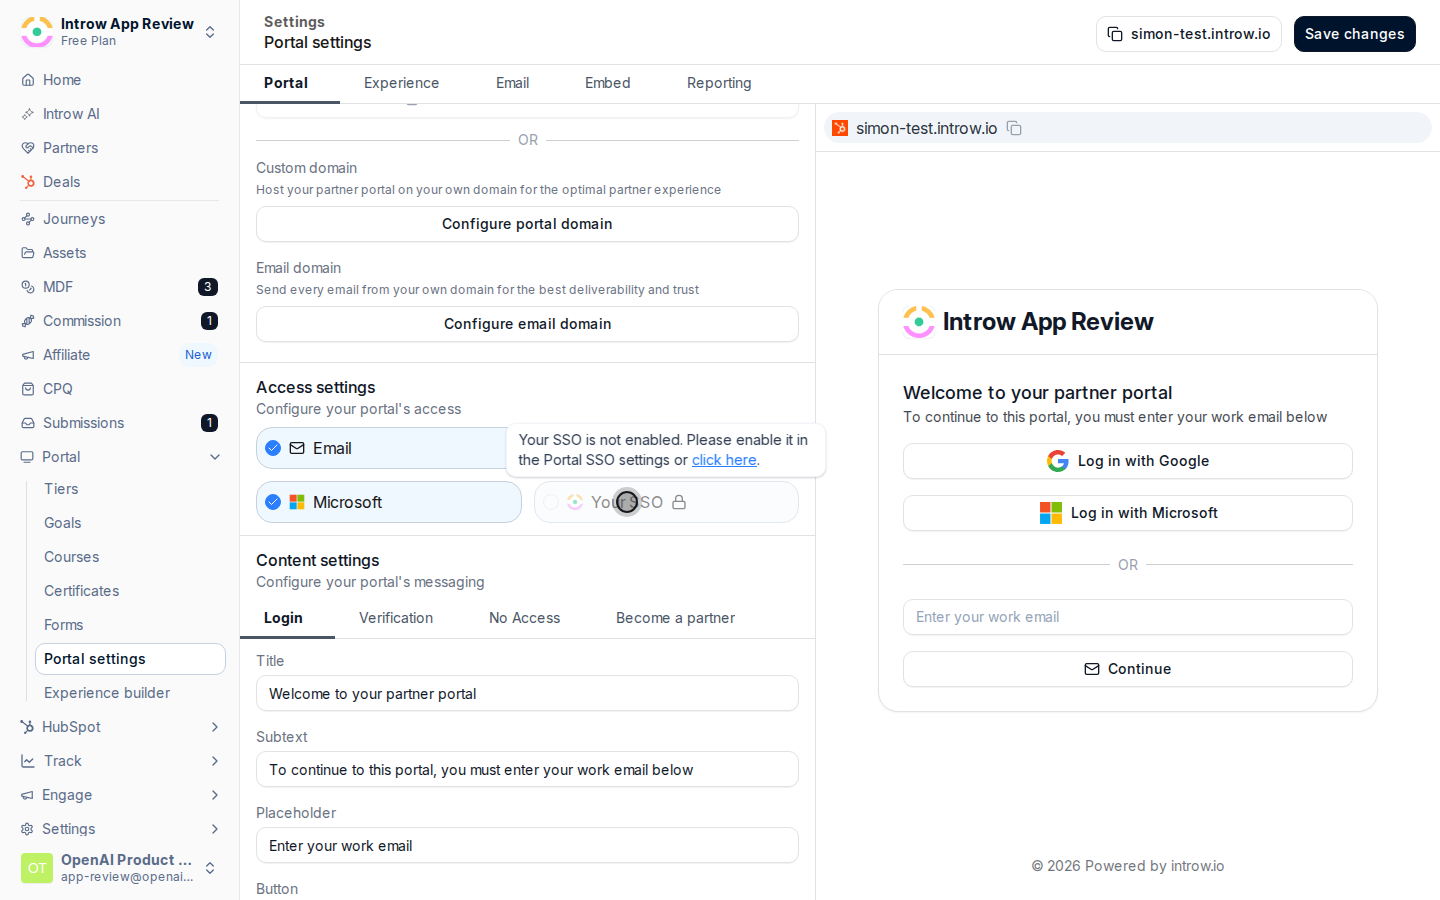
Task: Toggle the Microsoft access checkbox
Action: click(x=273, y=502)
